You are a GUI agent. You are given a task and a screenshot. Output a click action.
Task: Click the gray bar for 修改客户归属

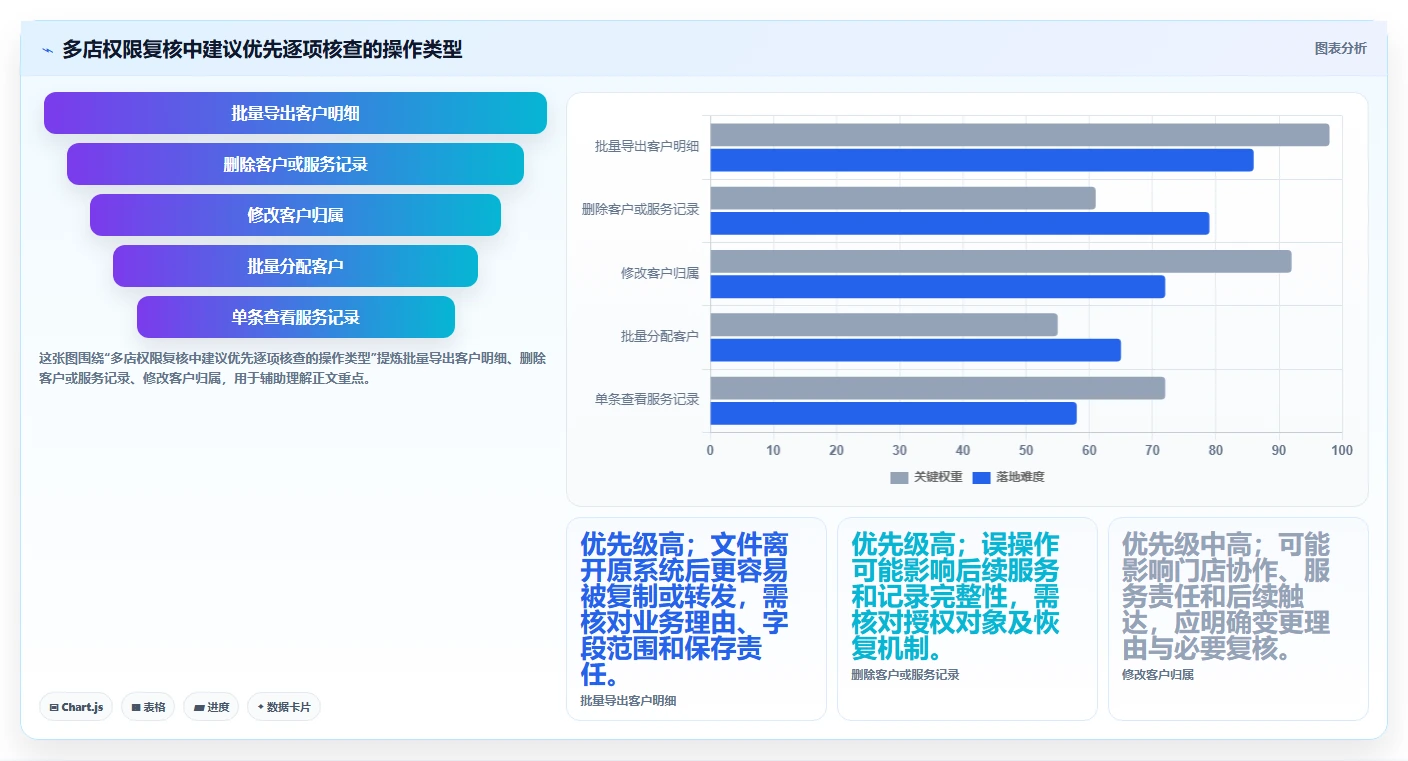pos(1001,261)
